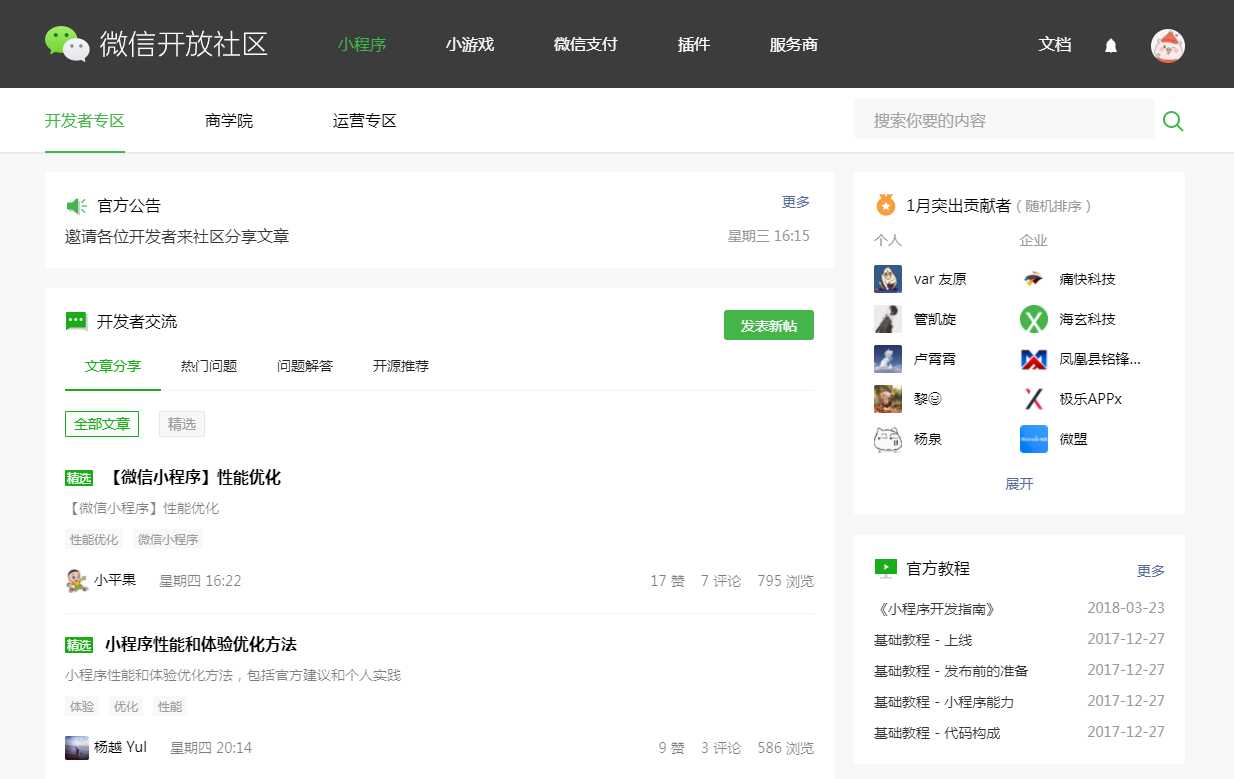Screen dimensions: 1234x779
Task: Click the 发表新帖 button
Action: pos(769,325)
